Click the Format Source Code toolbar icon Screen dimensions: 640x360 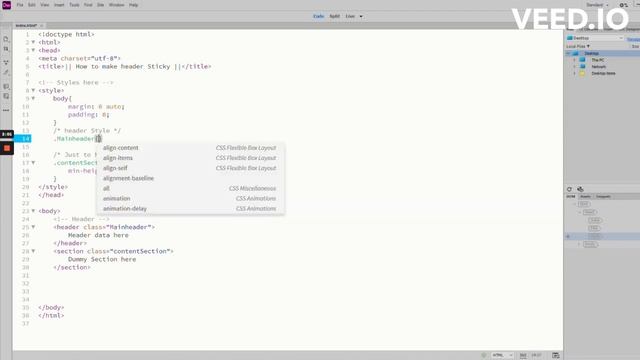(6, 72)
